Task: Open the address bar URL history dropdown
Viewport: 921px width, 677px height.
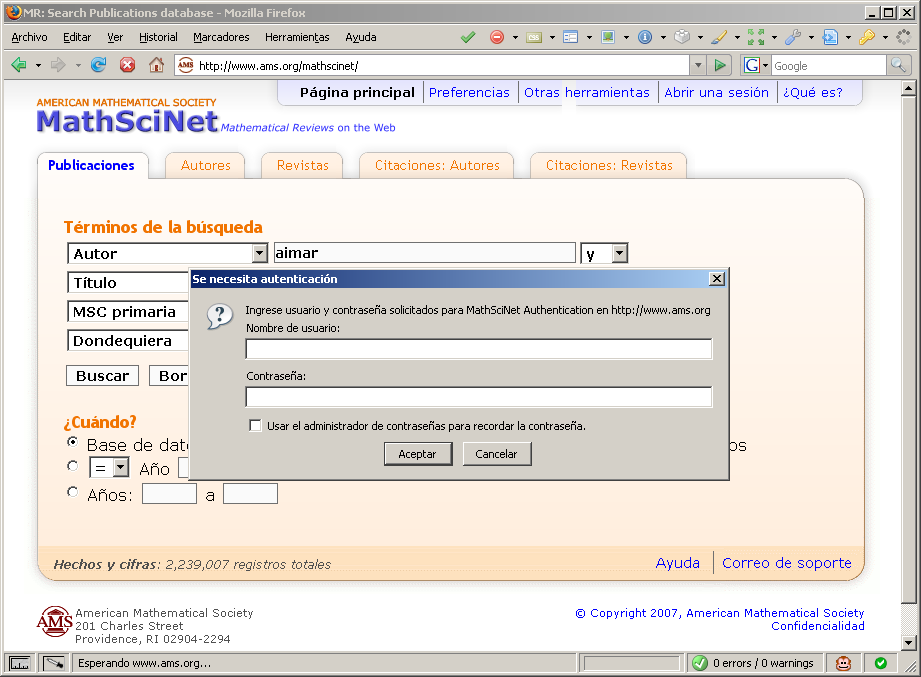Action: tap(698, 65)
